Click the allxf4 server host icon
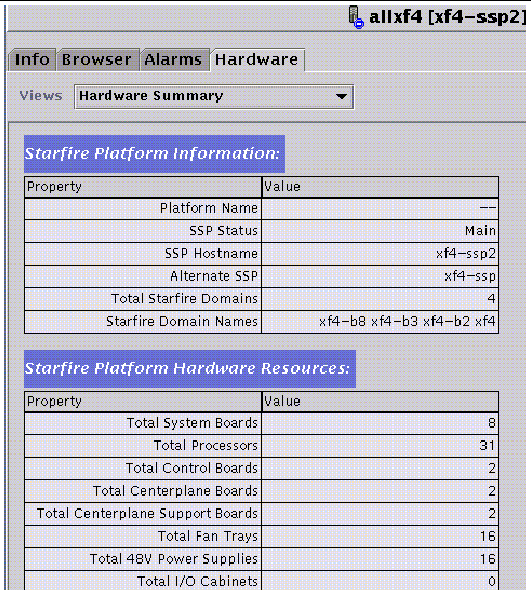Viewport: 531px width, 596px height. tap(356, 17)
